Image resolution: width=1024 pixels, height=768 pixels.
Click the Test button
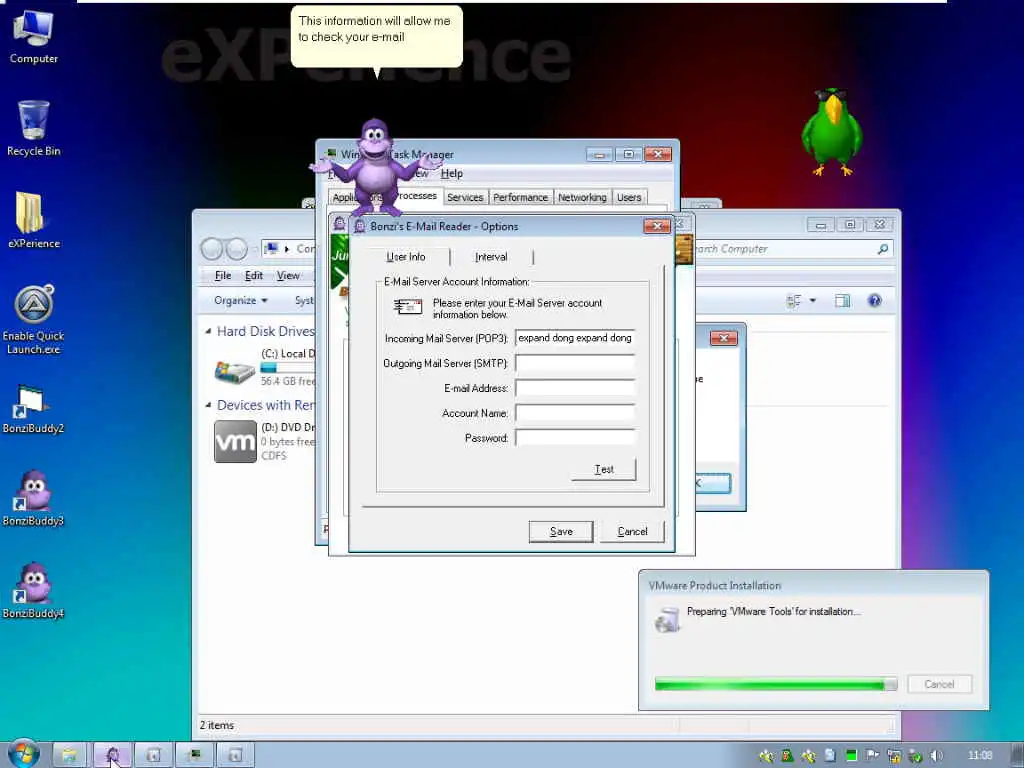click(603, 469)
